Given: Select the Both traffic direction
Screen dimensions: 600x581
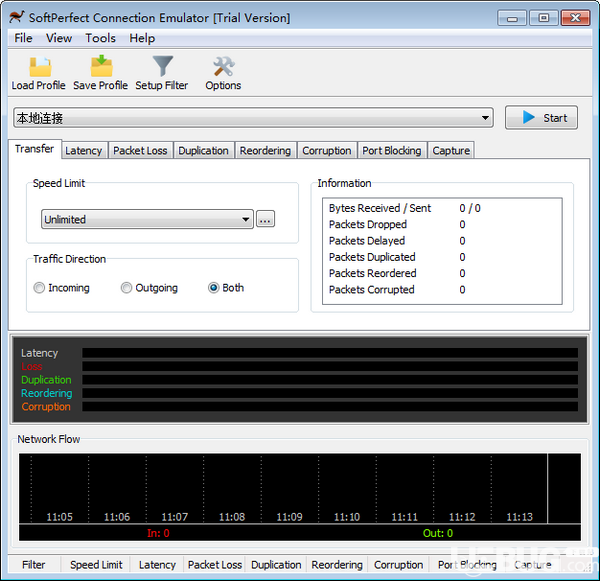Looking at the screenshot, I should [214, 287].
